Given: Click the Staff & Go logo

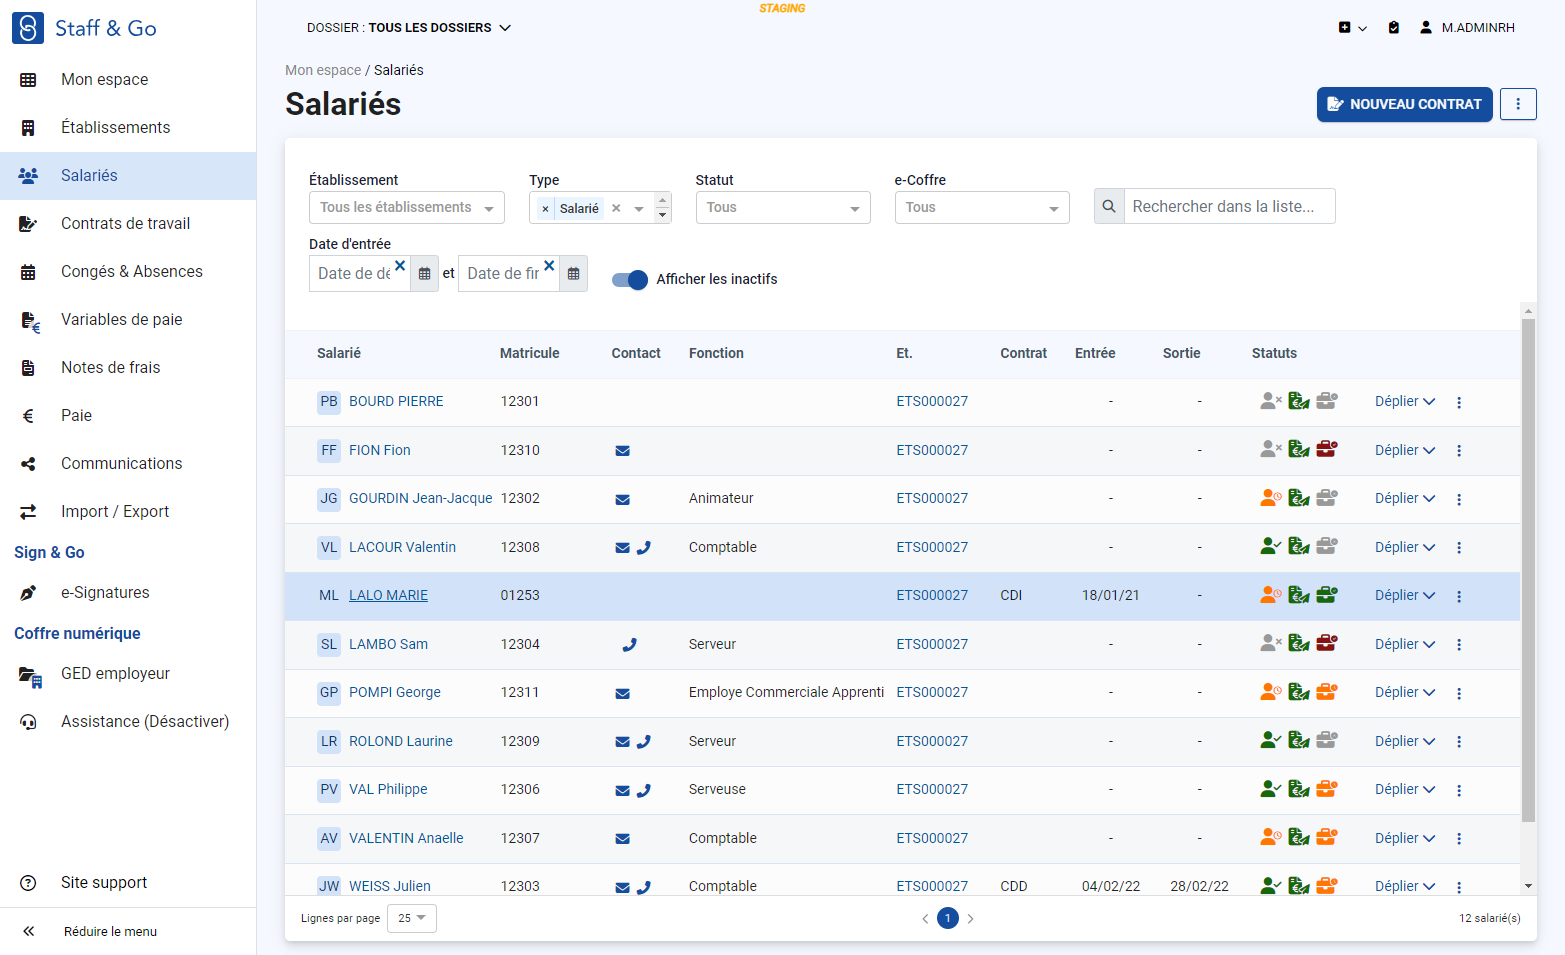Looking at the screenshot, I should point(84,28).
